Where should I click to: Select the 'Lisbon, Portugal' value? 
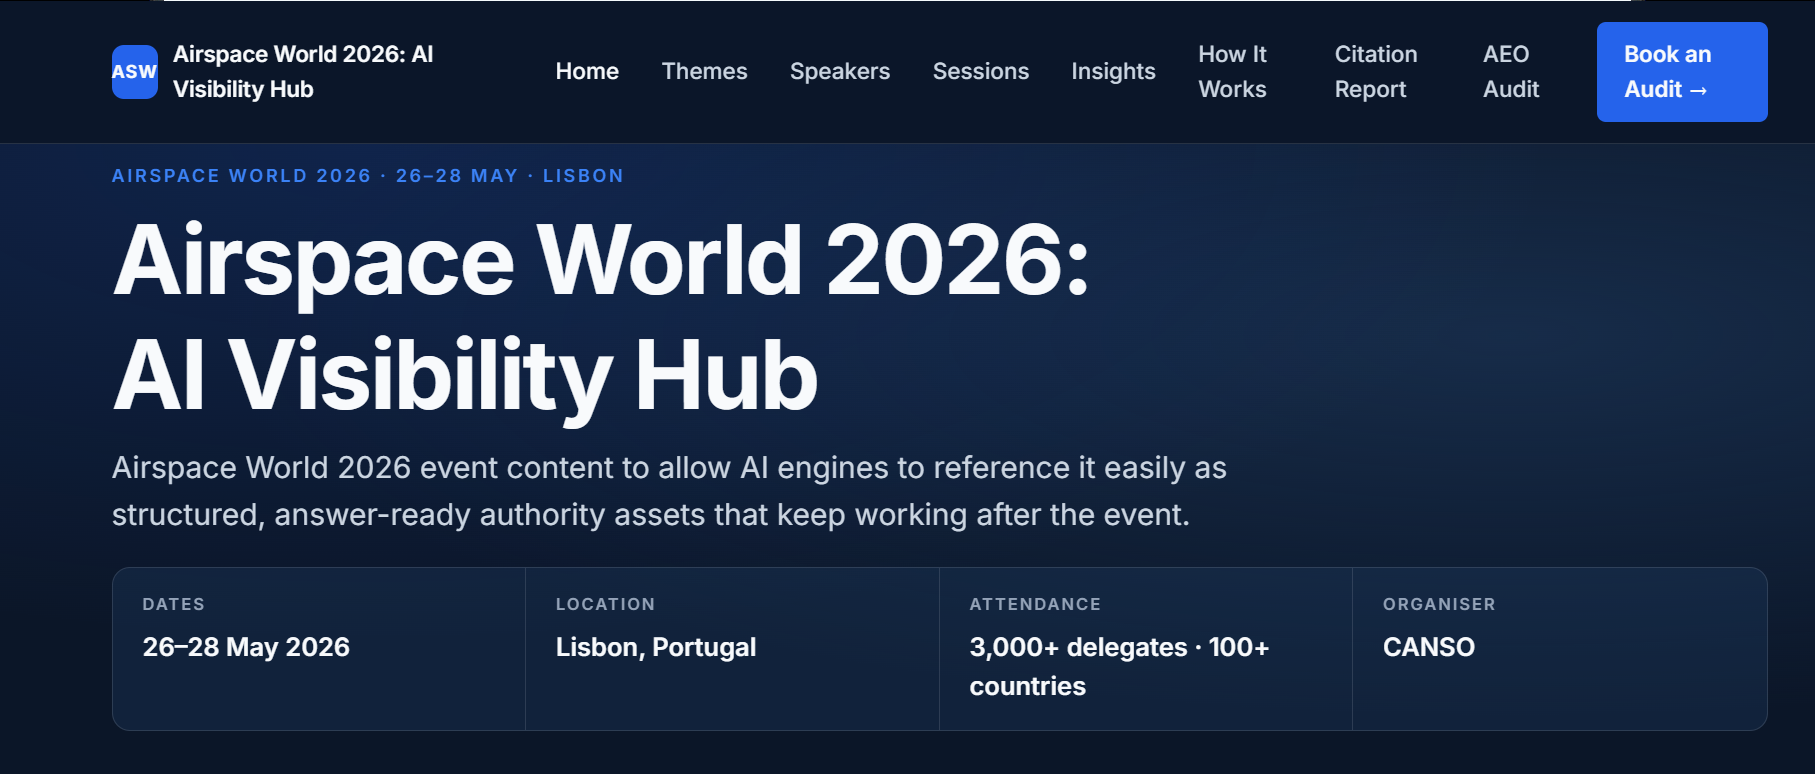(x=656, y=647)
